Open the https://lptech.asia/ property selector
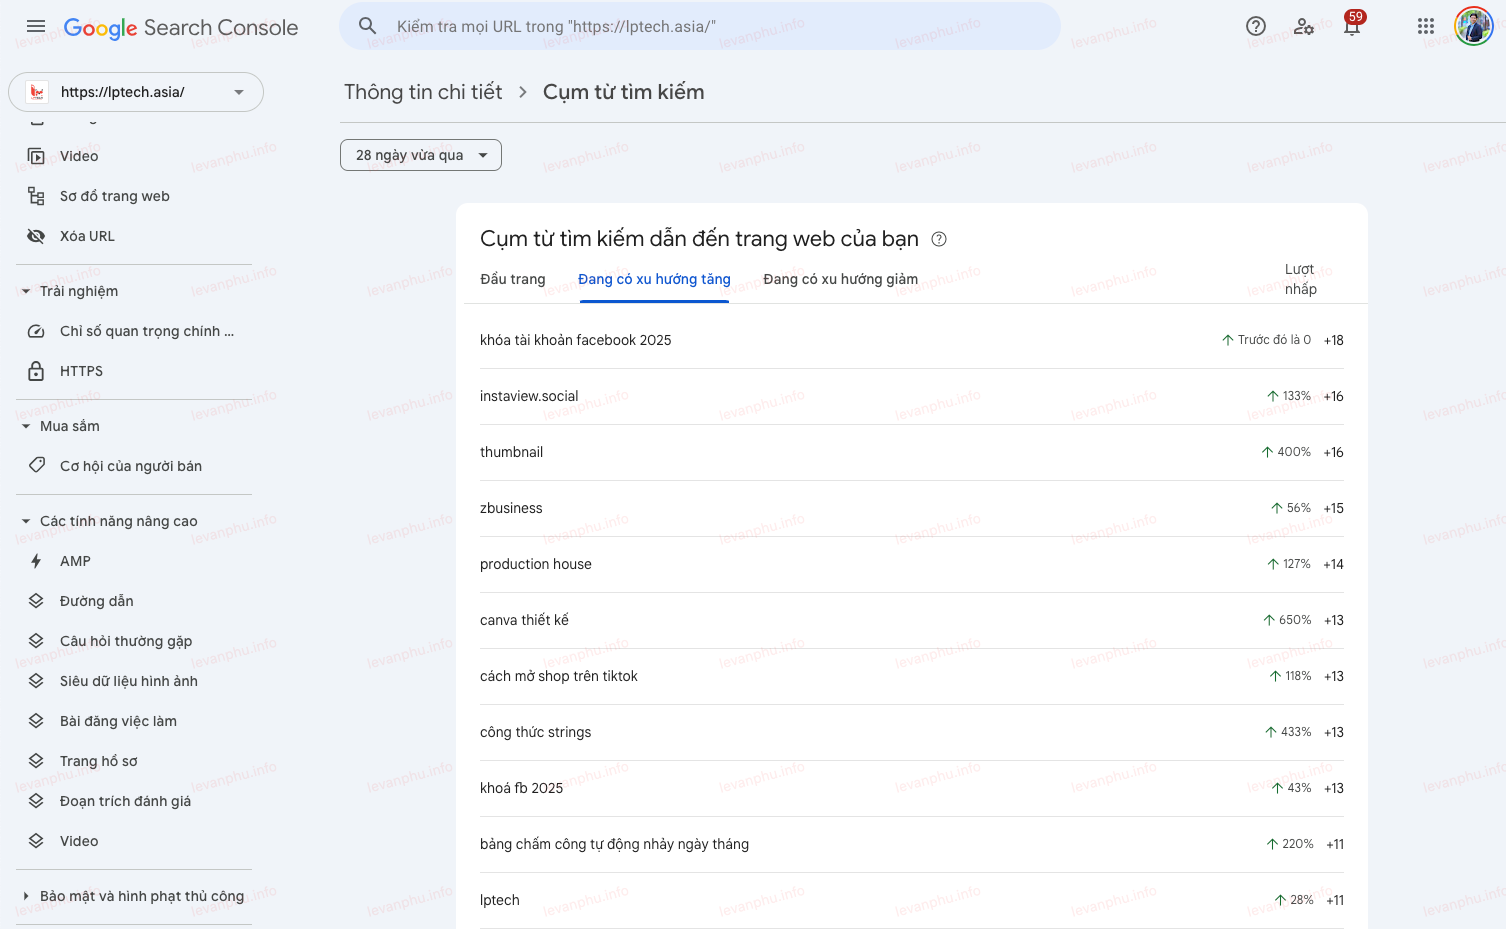 (136, 92)
